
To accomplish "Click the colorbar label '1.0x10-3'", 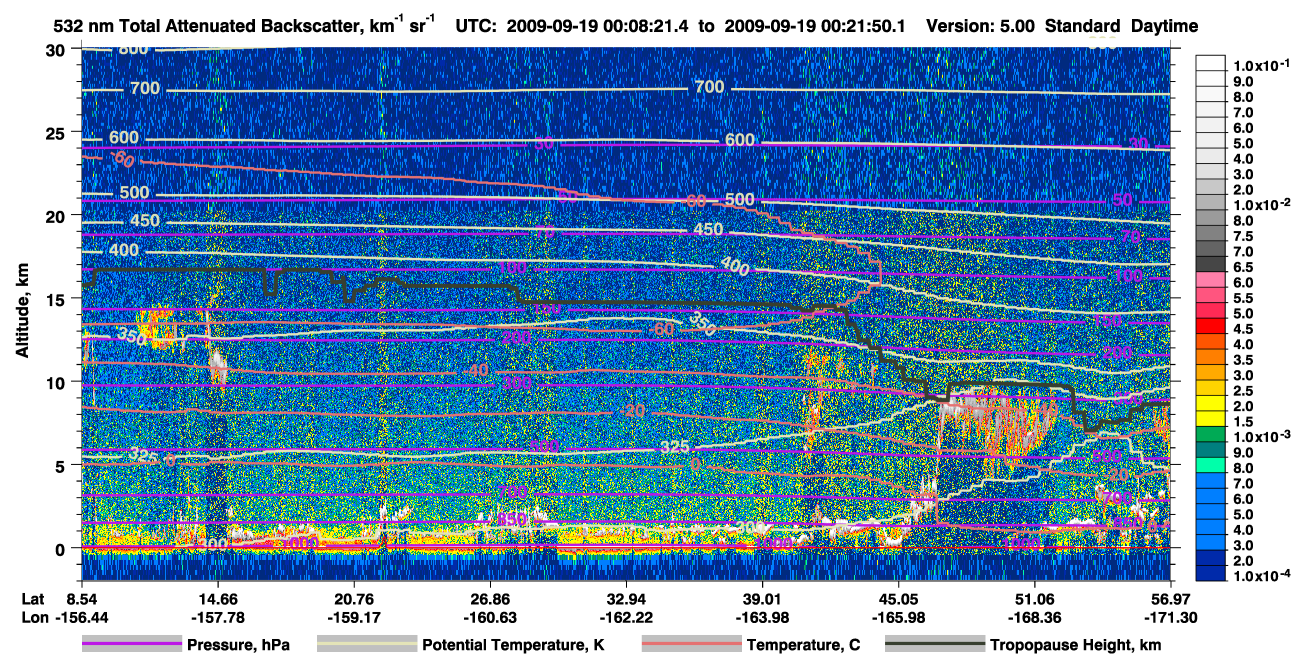I will point(1262,437).
